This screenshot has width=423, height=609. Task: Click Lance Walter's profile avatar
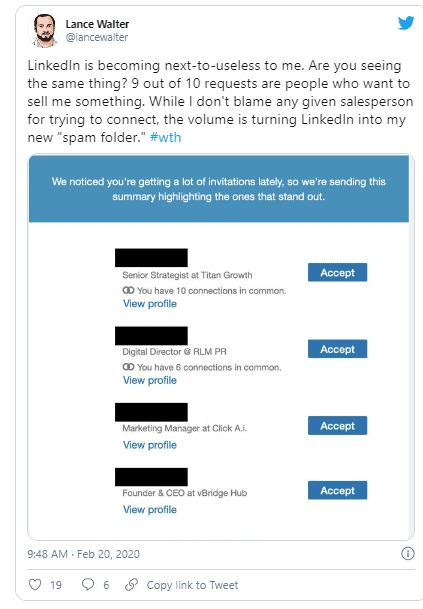[44, 31]
